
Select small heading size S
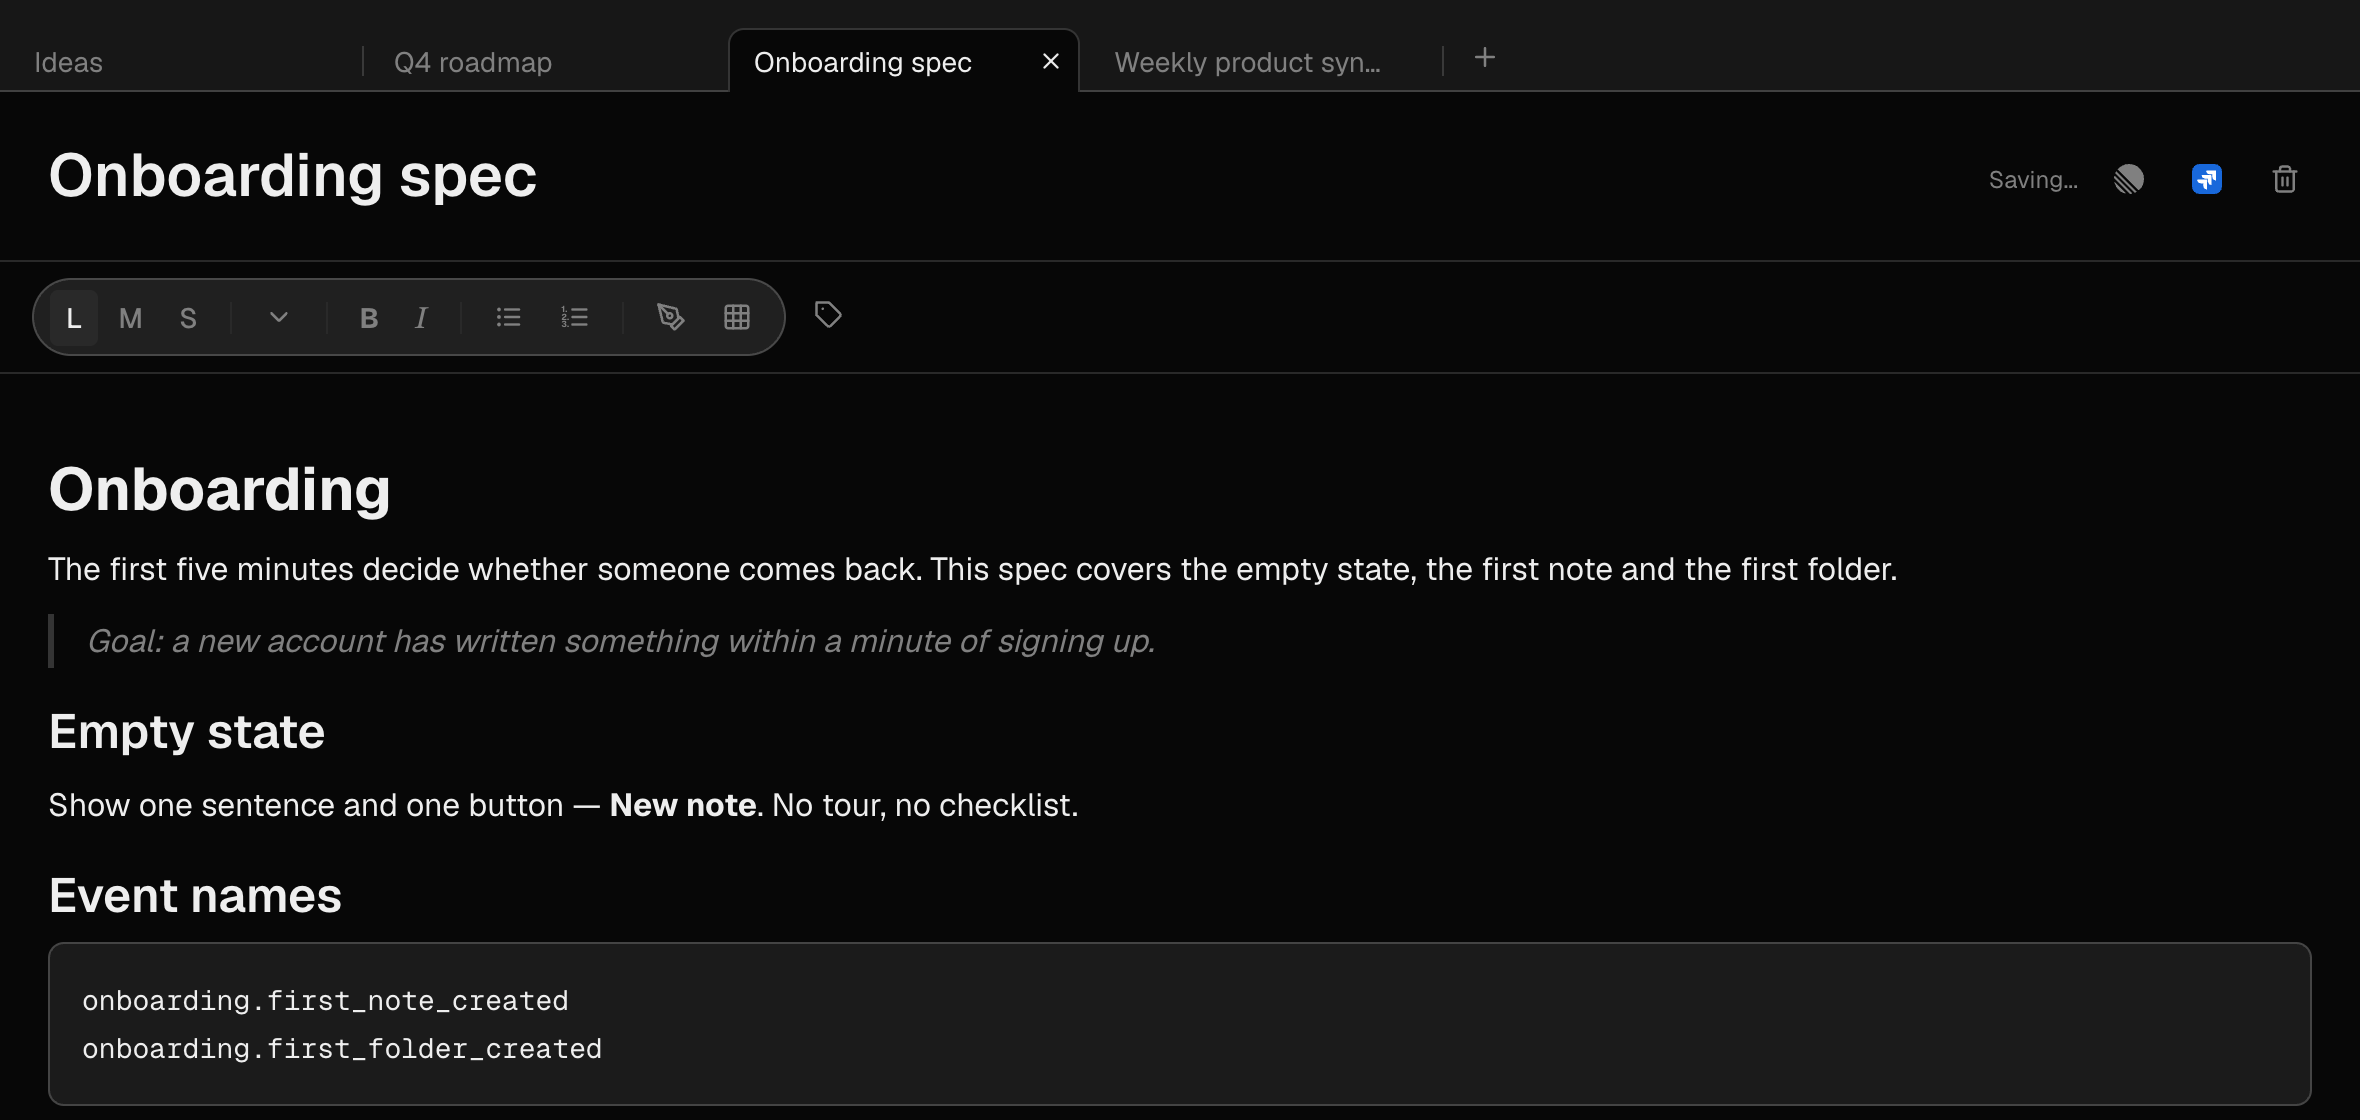188,318
